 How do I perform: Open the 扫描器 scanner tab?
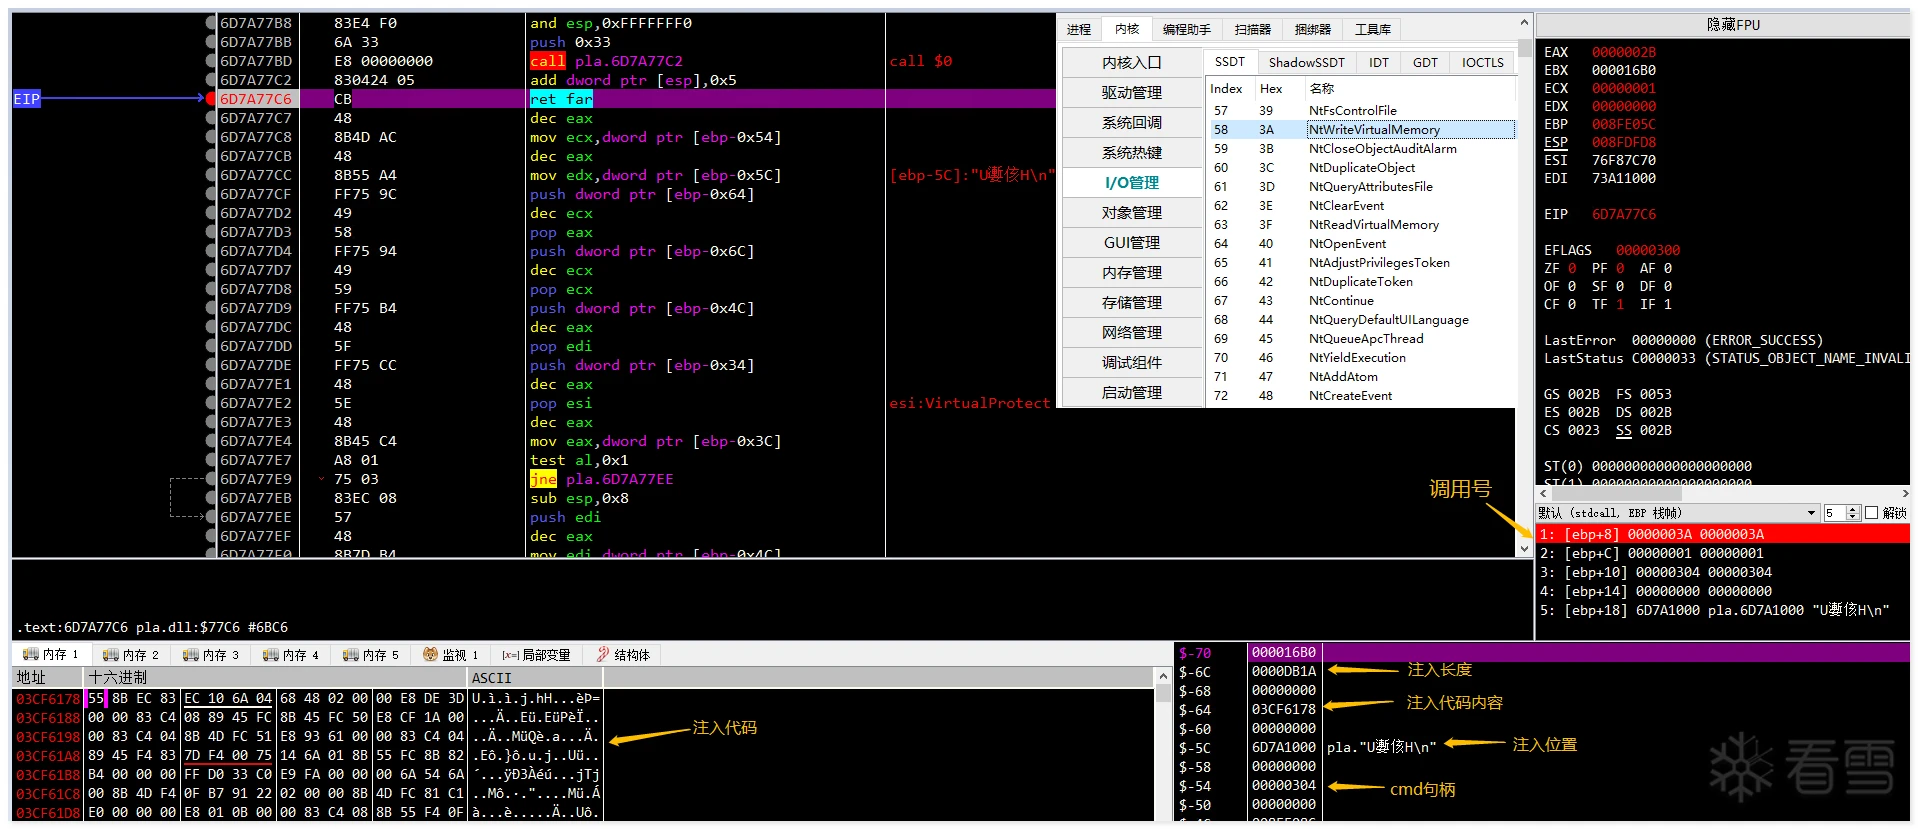[1252, 30]
